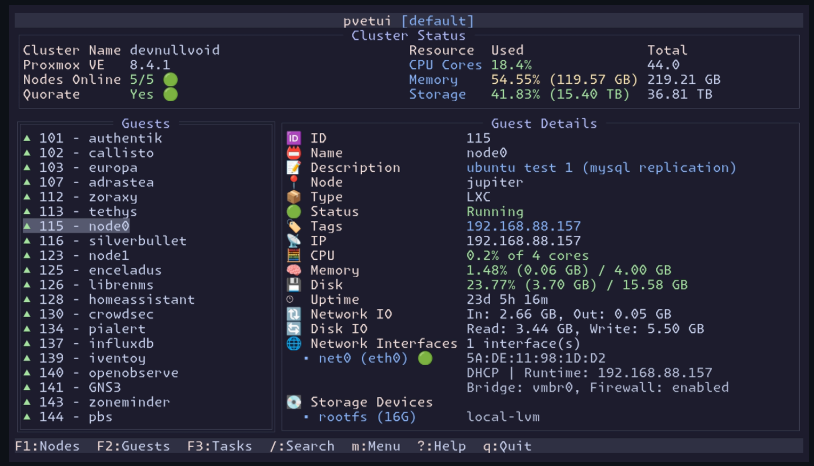Click the CPU abacus icon
814x466 pixels.
click(294, 255)
